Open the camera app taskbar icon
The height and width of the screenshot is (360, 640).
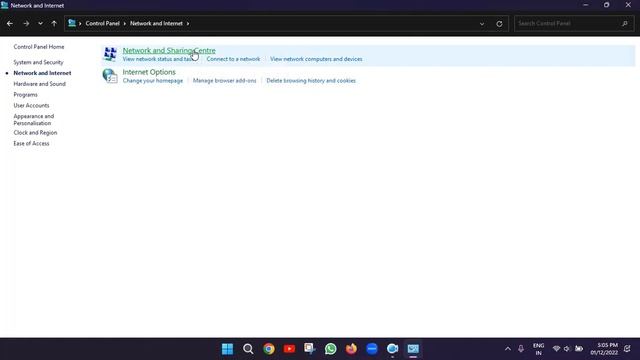click(392, 349)
